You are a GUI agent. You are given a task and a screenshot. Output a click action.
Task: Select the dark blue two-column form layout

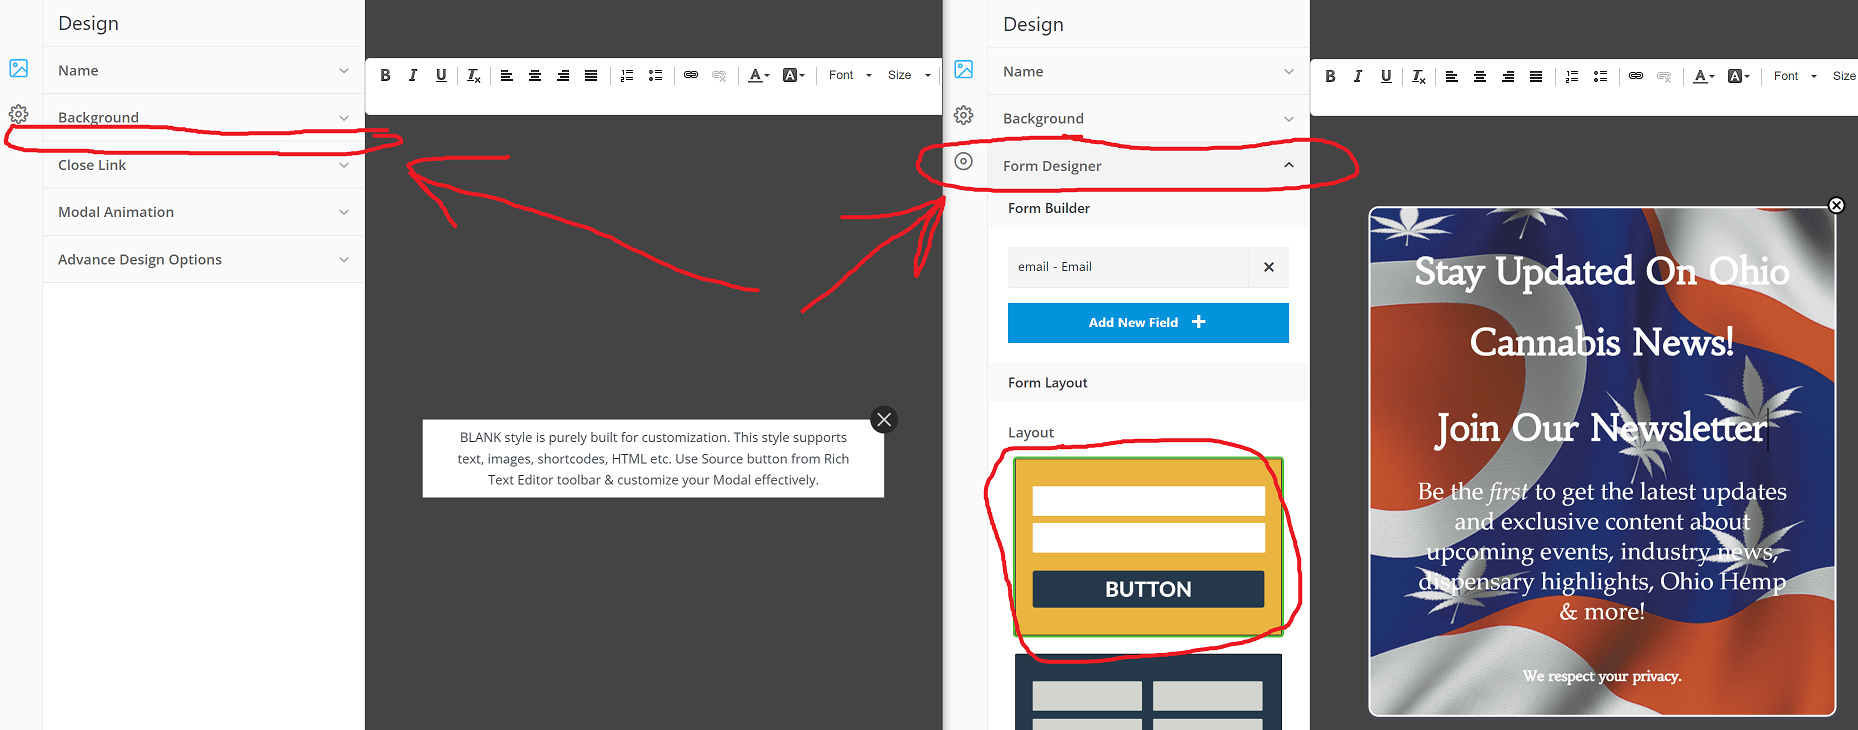[x=1148, y=693]
